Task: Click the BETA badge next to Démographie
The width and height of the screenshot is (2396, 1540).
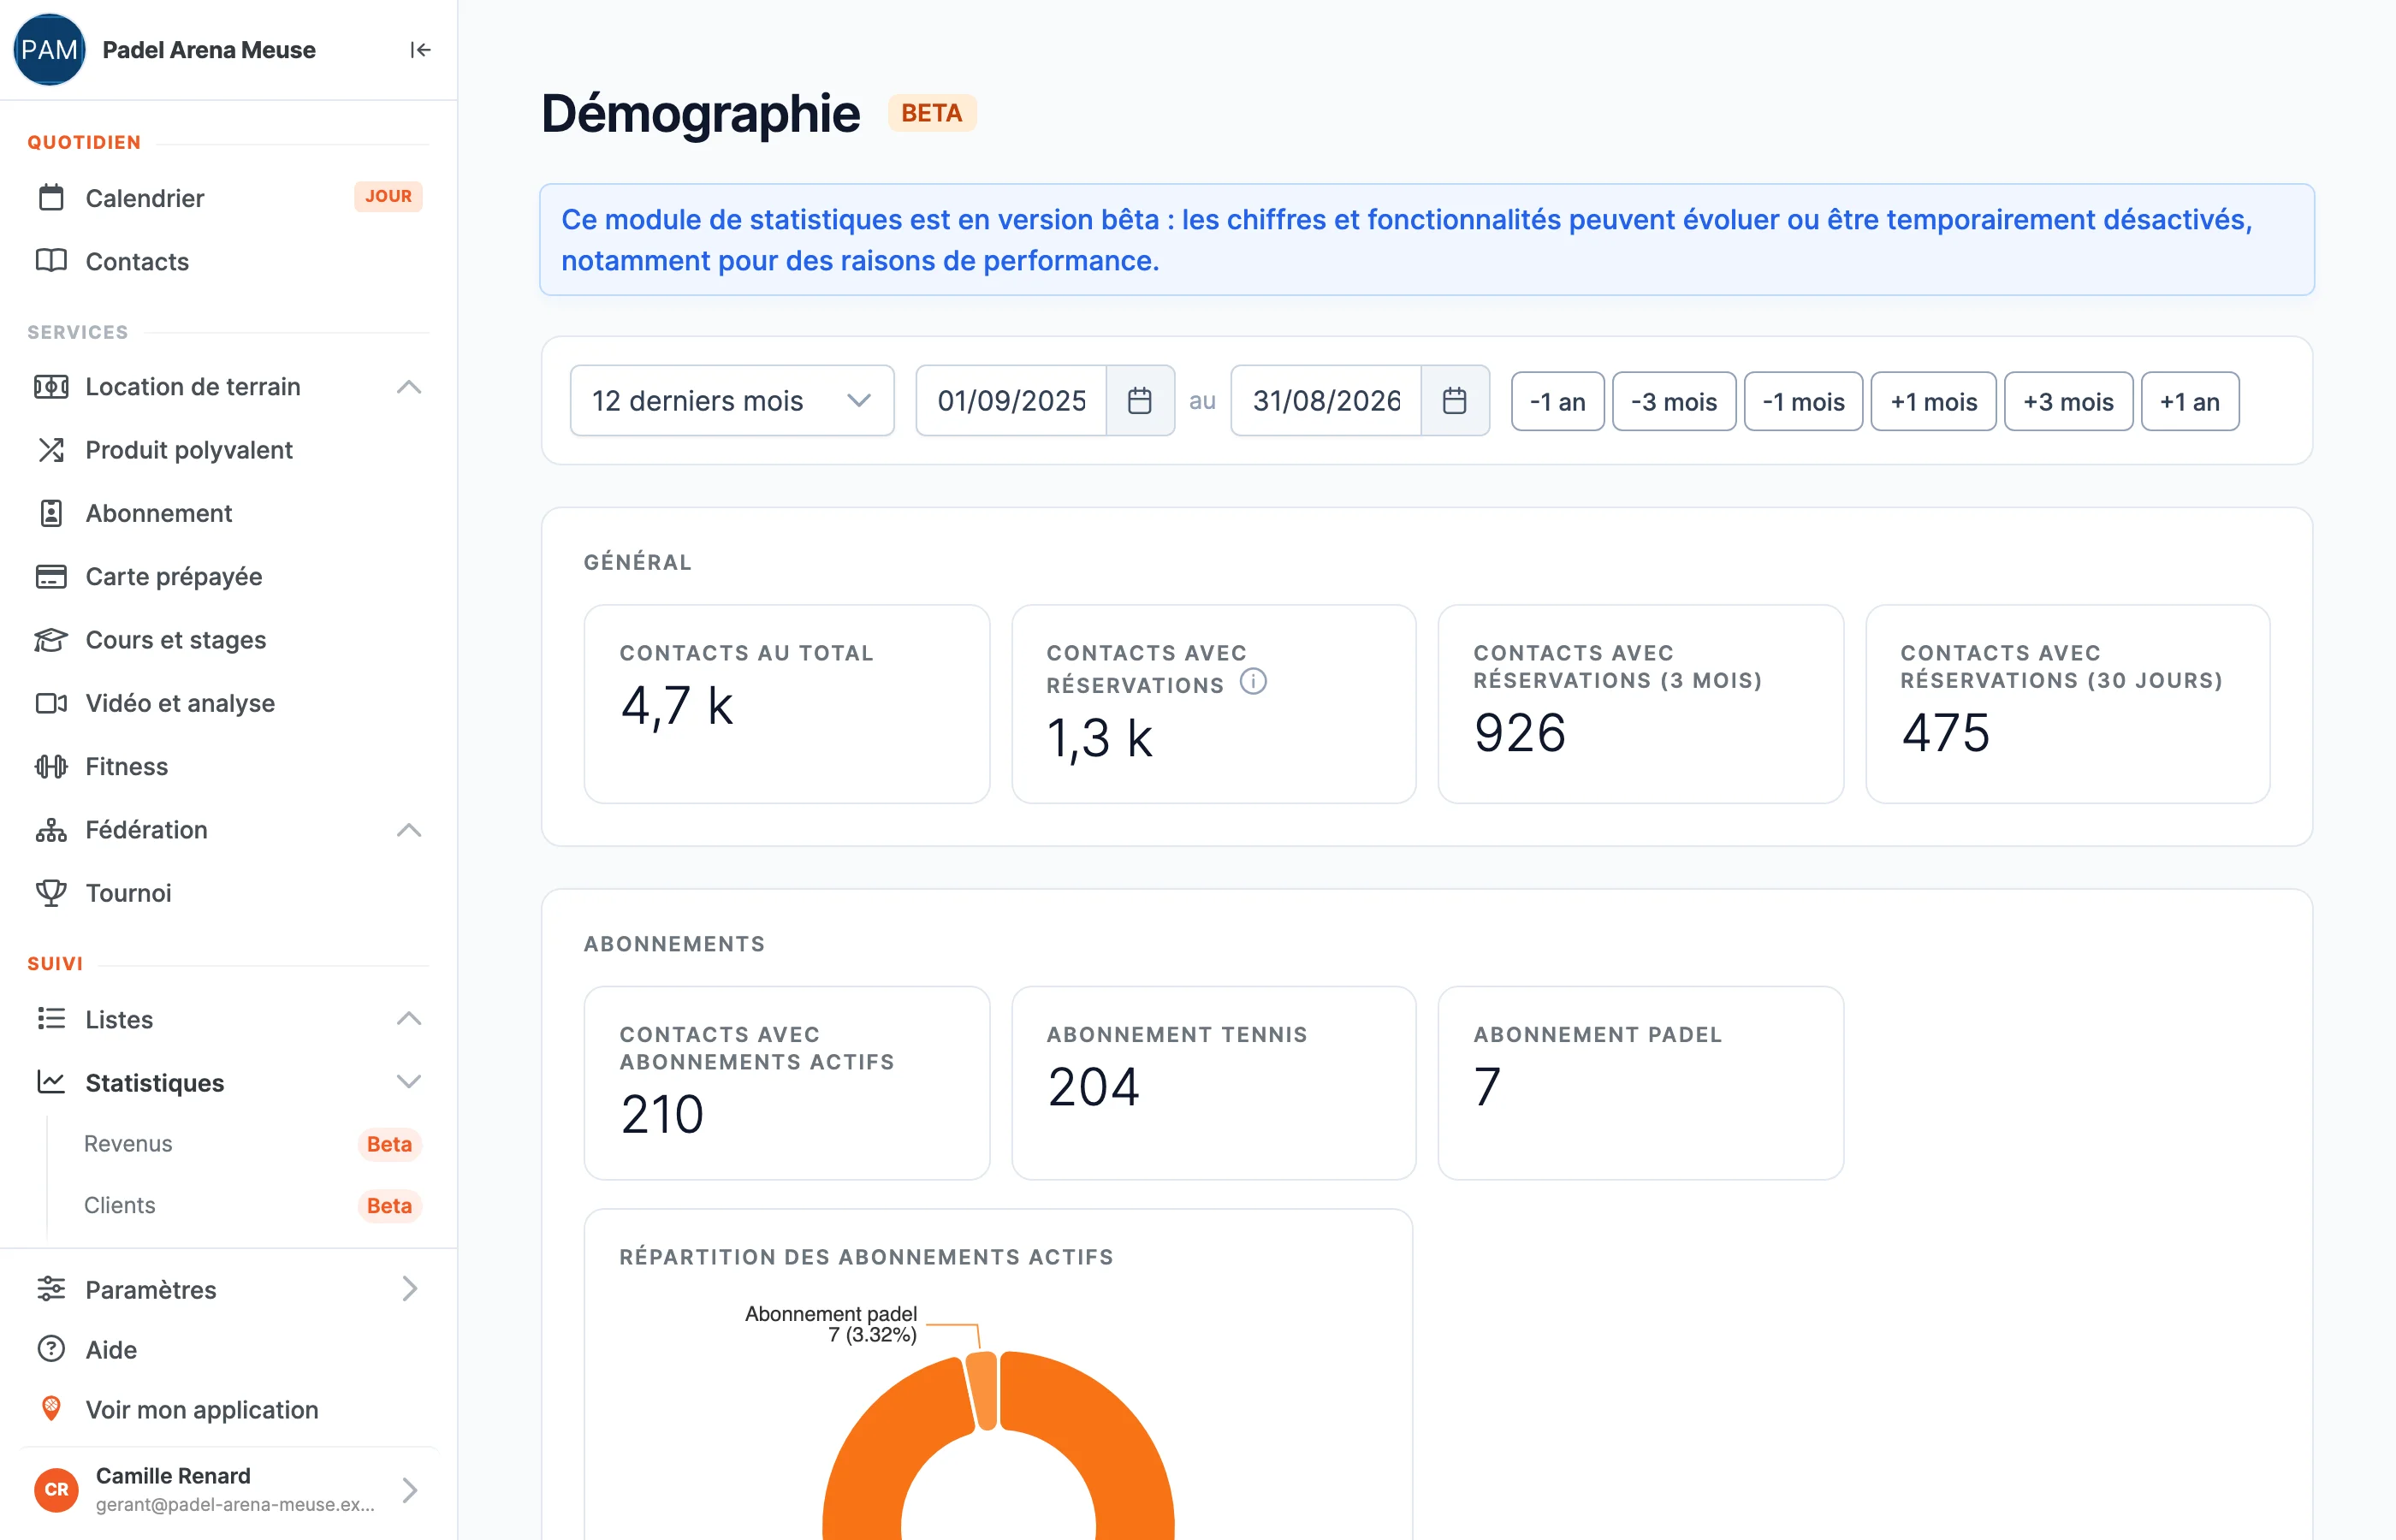Action: point(931,113)
